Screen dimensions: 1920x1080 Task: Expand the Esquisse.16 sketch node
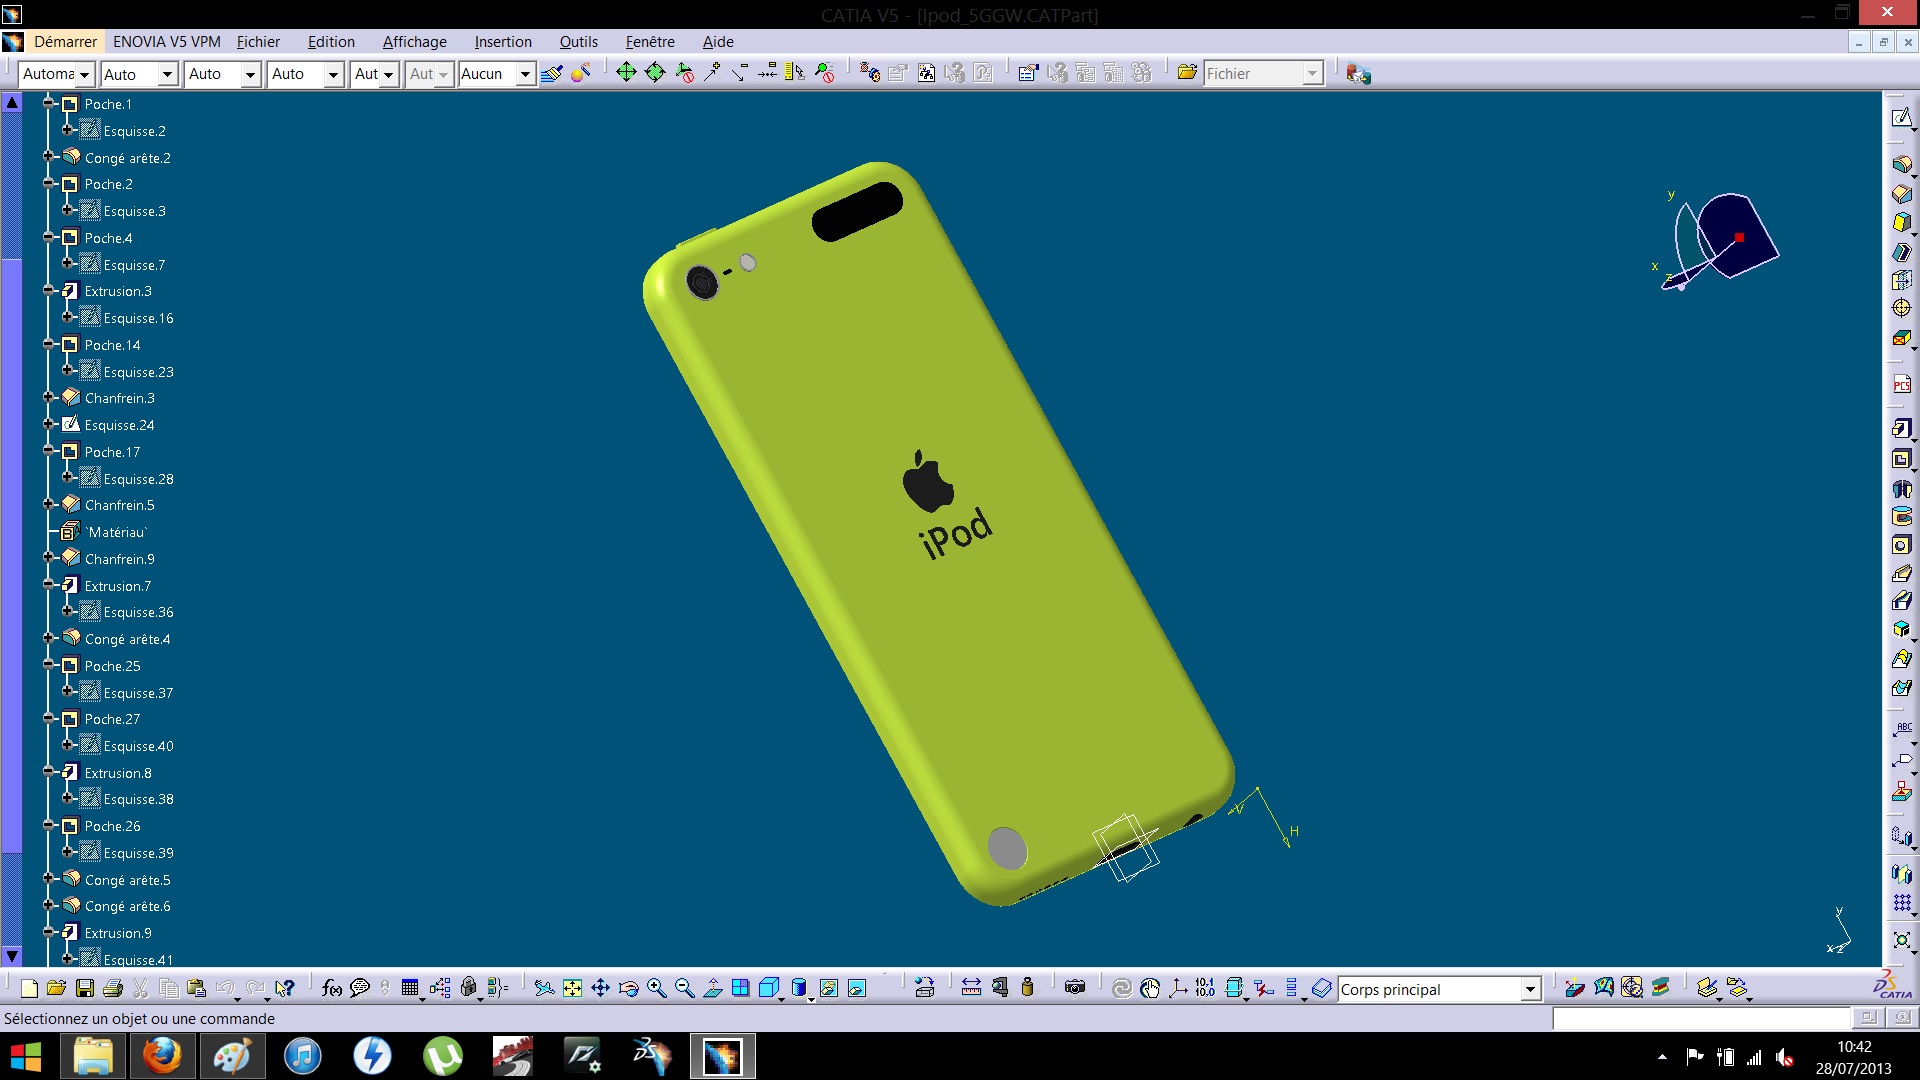click(67, 317)
